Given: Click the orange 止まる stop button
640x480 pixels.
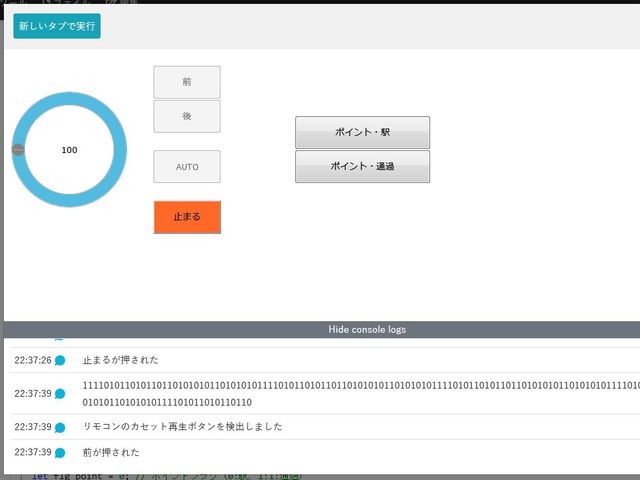Looking at the screenshot, I should coord(187,217).
